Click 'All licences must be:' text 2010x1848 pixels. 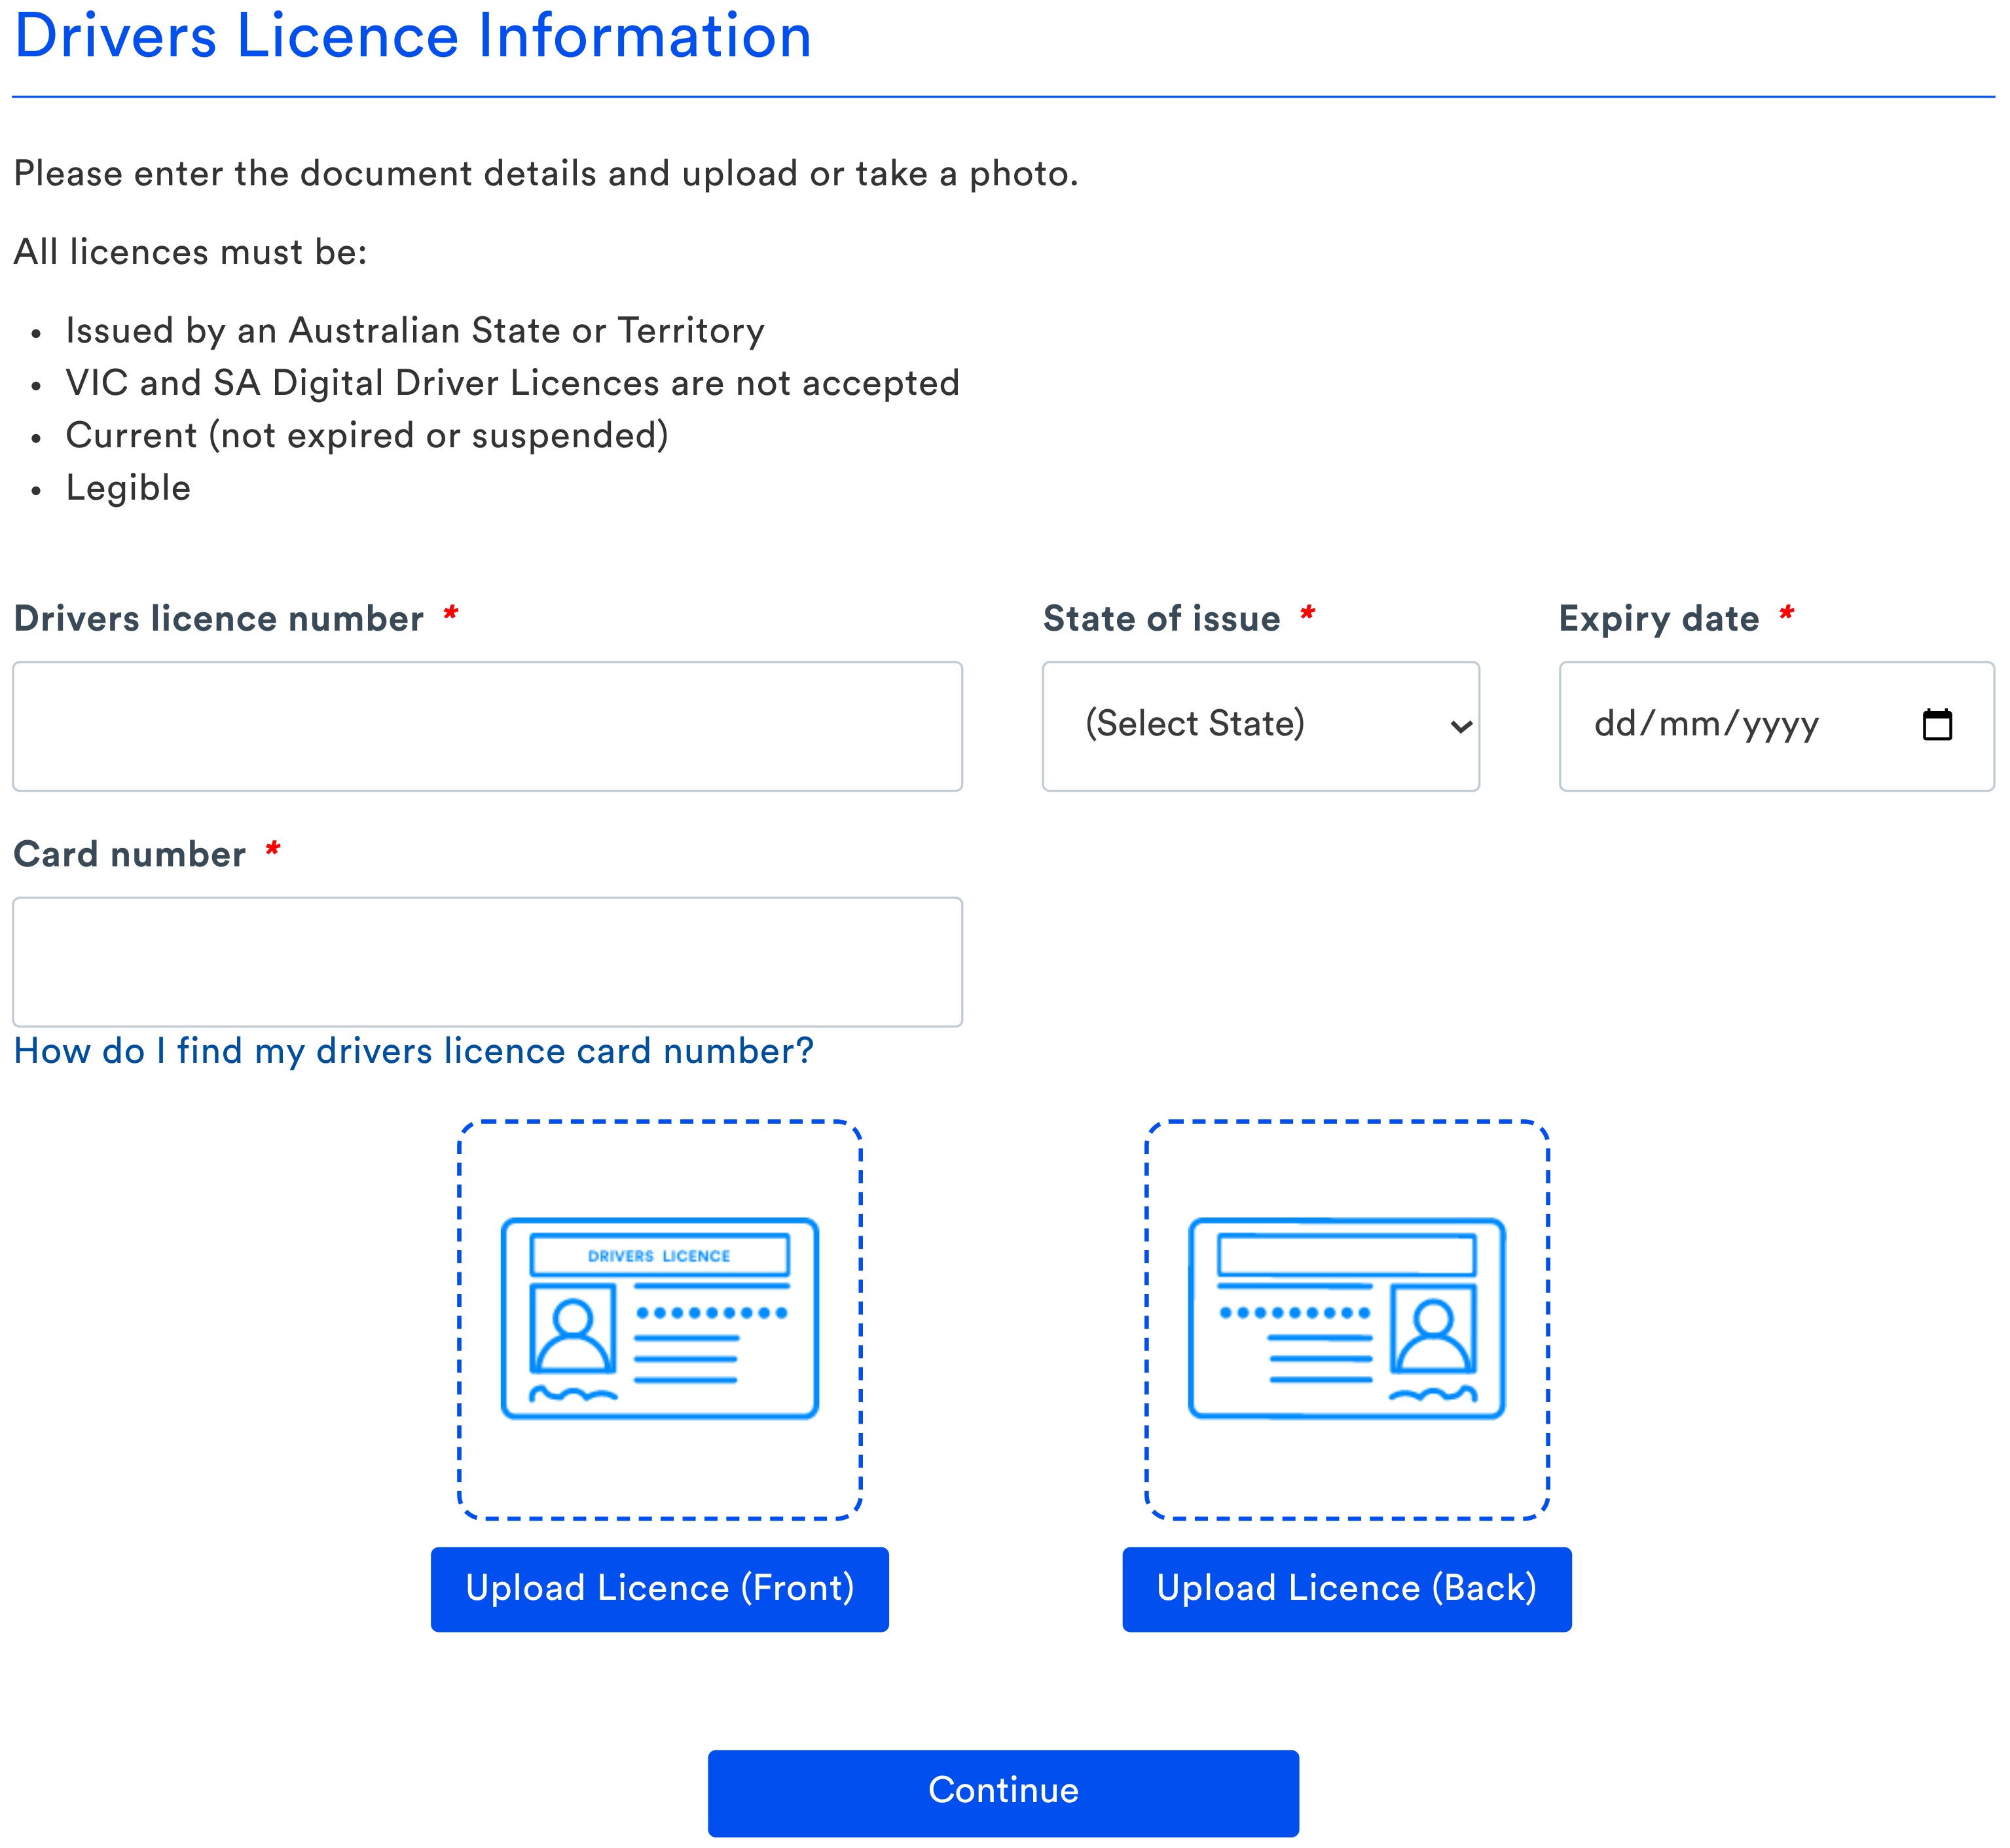191,252
